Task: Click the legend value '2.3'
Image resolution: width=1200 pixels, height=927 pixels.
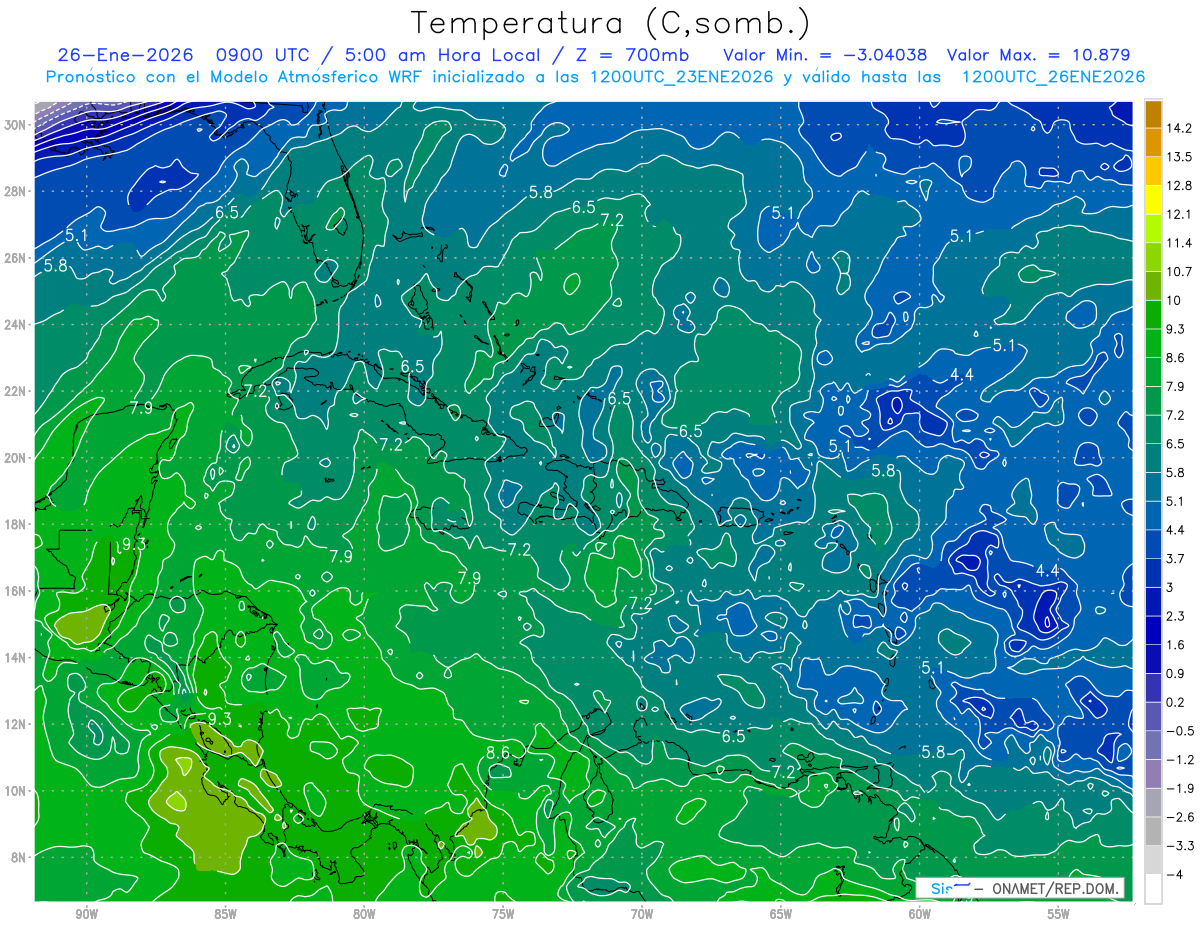Action: [1177, 616]
